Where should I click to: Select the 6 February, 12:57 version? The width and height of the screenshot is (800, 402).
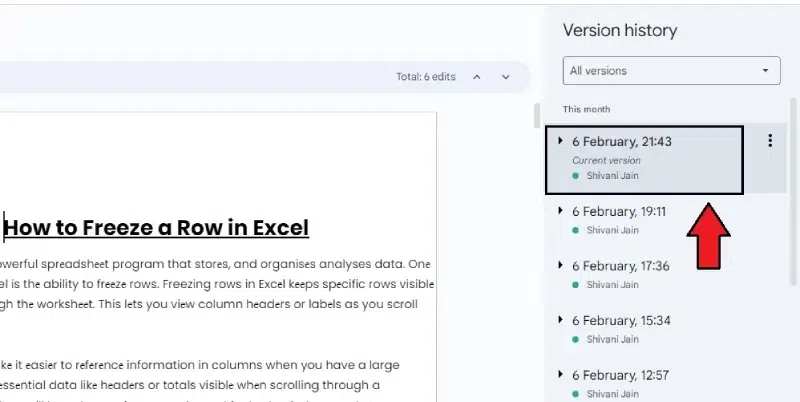click(620, 375)
